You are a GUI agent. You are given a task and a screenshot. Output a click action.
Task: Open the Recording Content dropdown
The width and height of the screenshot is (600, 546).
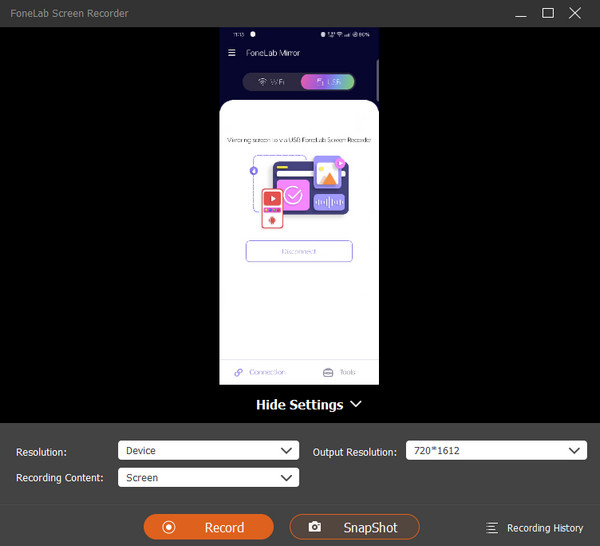(x=208, y=478)
